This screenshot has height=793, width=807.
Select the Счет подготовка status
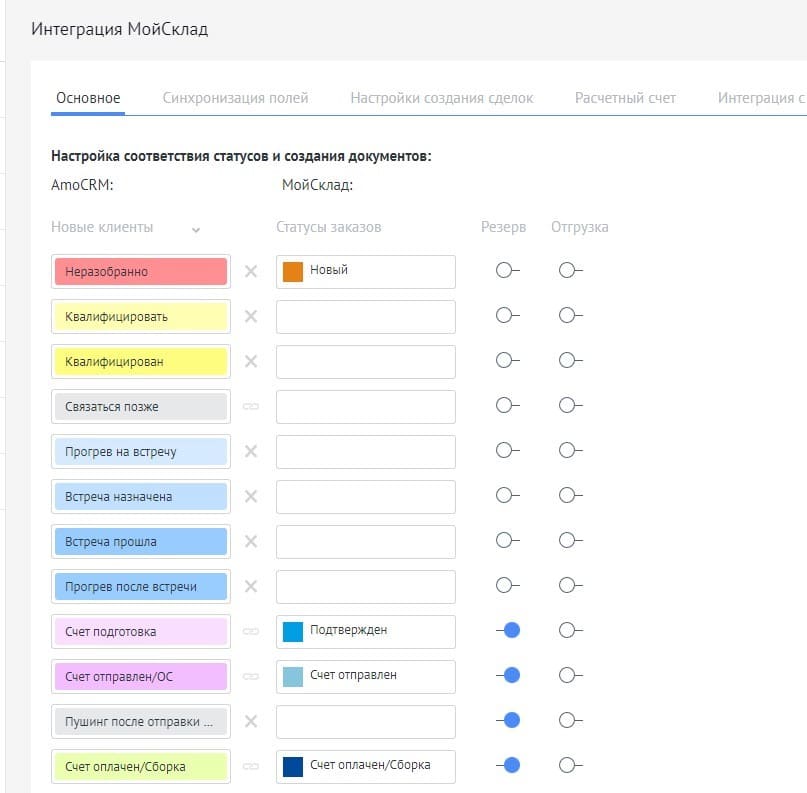[x=141, y=631]
